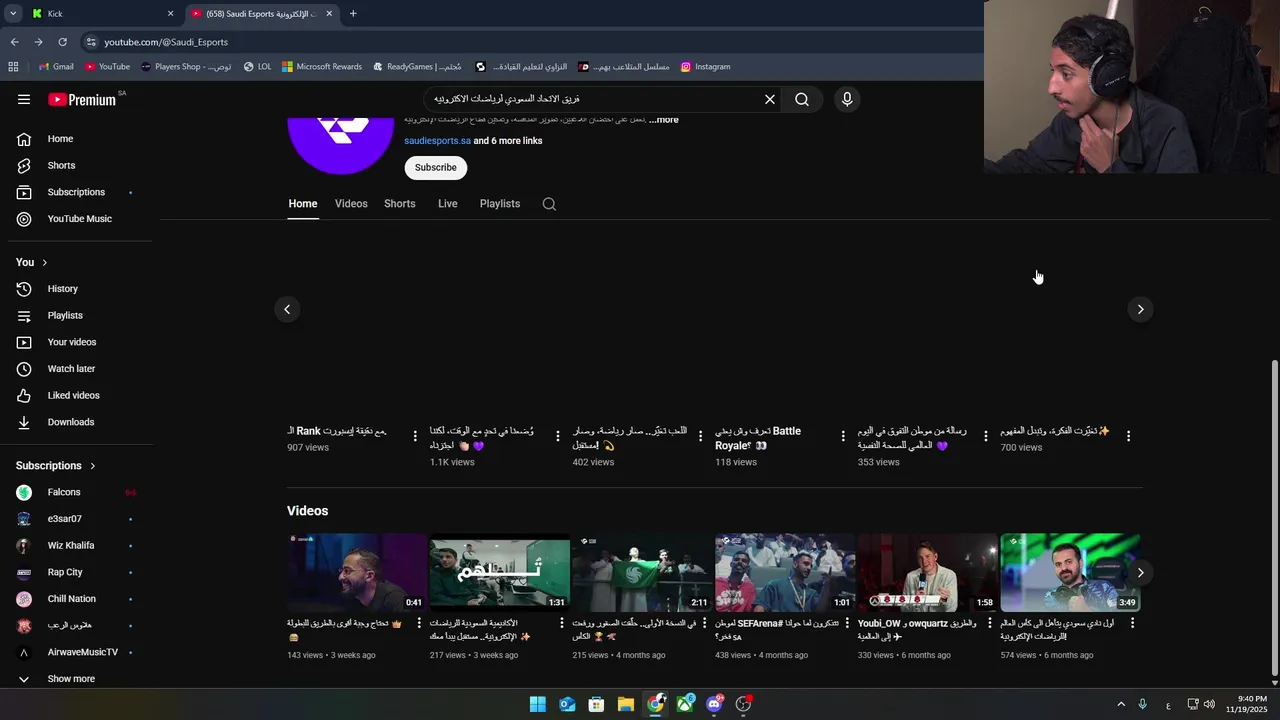Open Home in the sidebar
The height and width of the screenshot is (720, 1280).
pos(76,139)
